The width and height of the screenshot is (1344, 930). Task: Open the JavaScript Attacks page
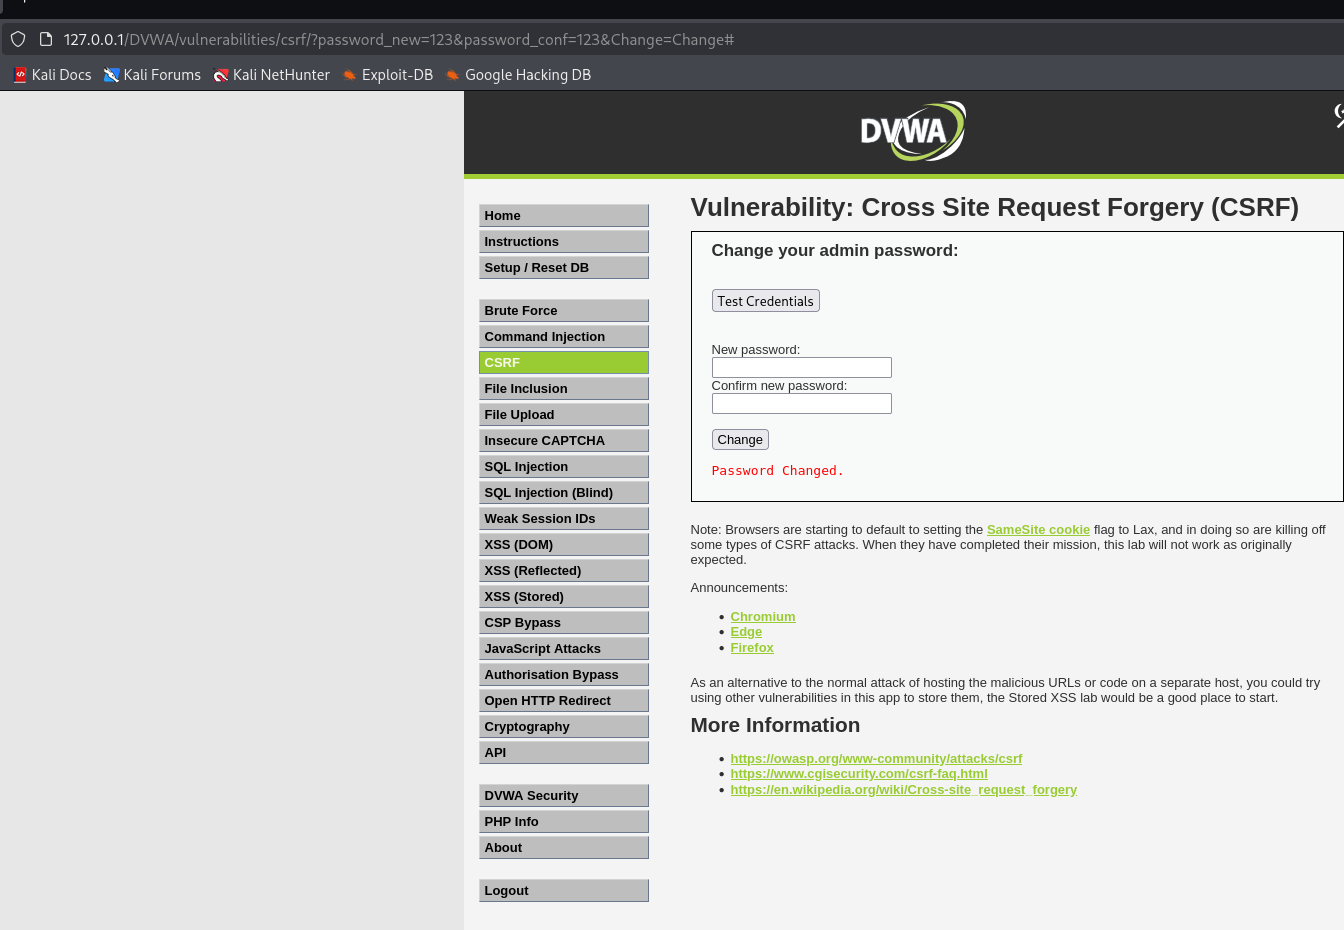pos(564,649)
